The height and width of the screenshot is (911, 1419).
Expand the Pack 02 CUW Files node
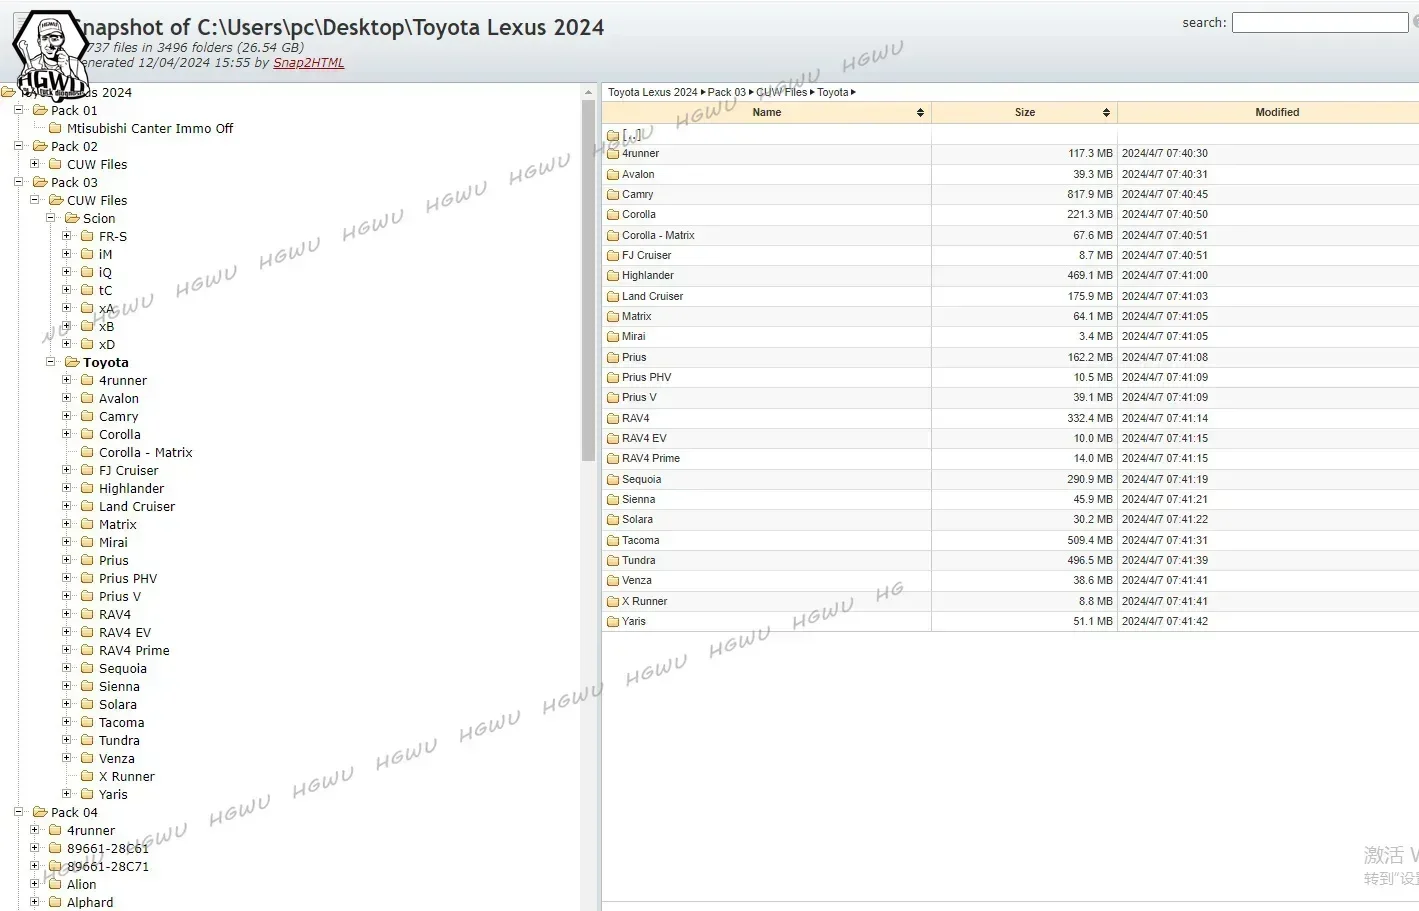35,164
